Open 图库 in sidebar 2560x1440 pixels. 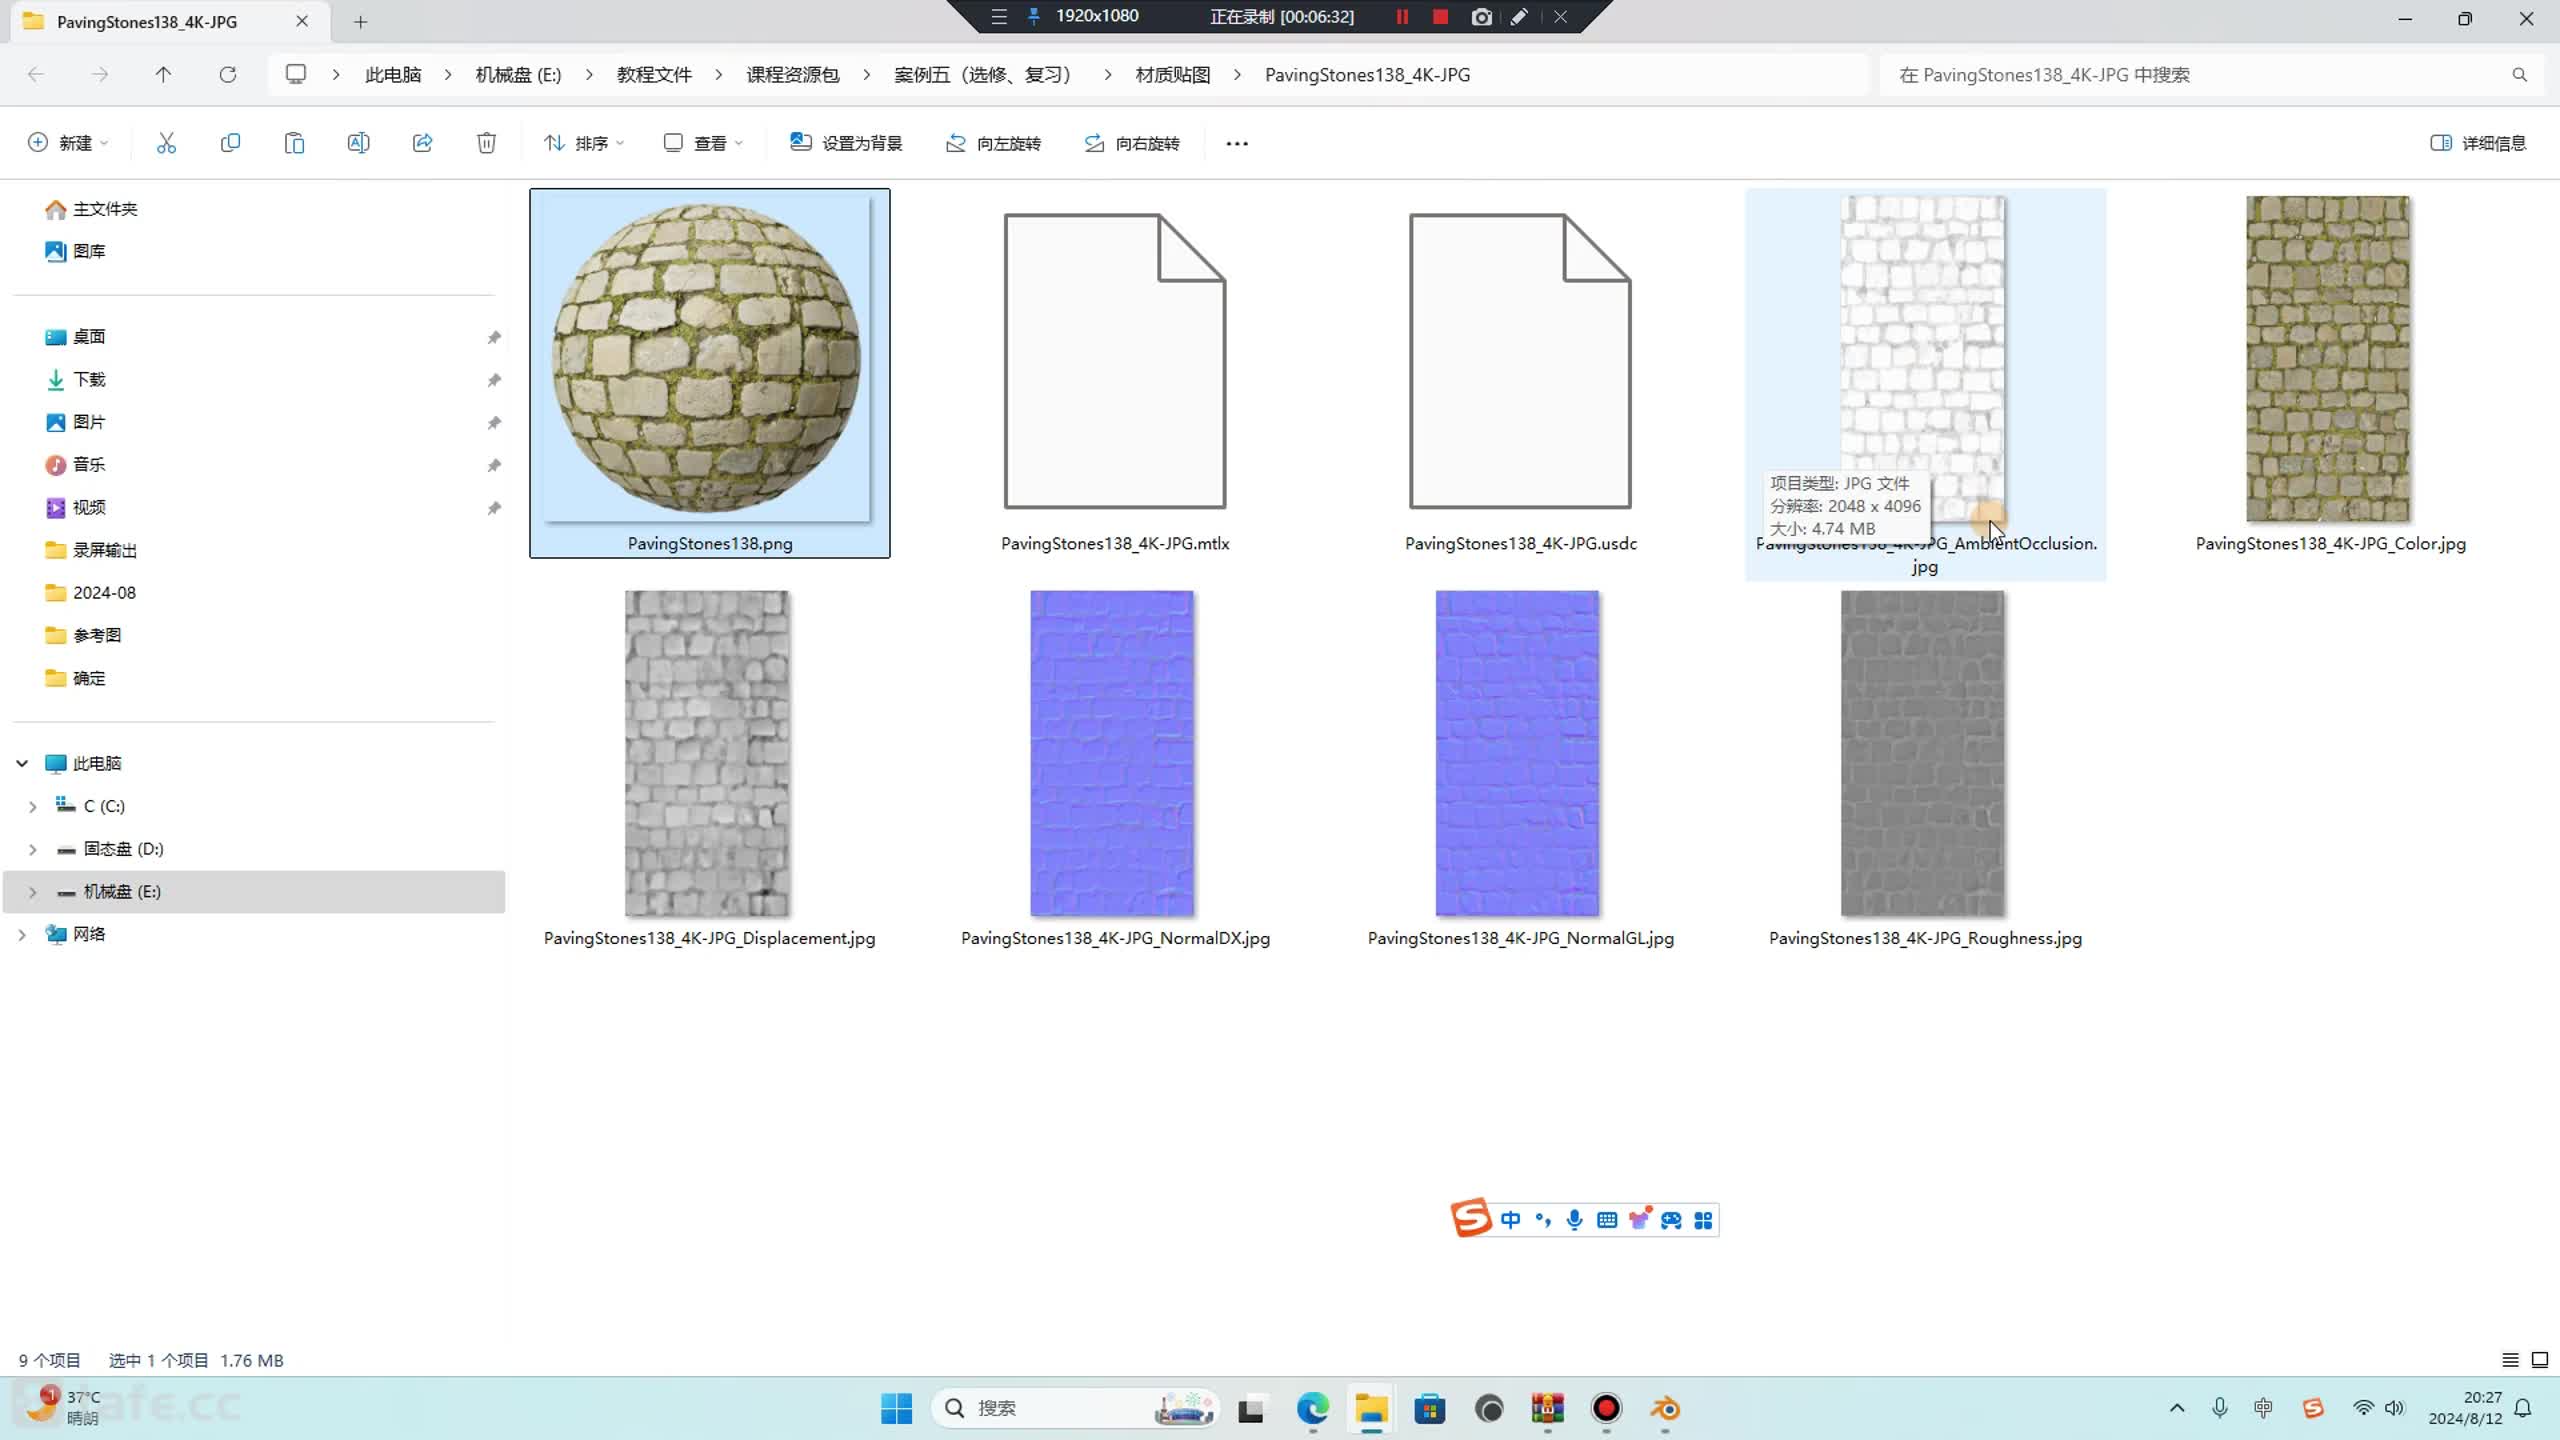click(x=76, y=251)
